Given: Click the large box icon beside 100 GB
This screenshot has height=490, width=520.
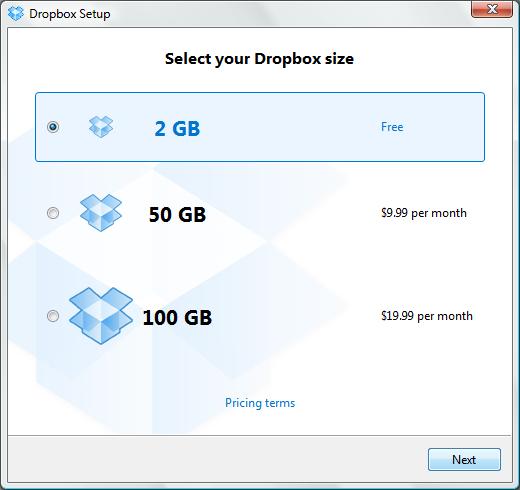Looking at the screenshot, I should click(101, 315).
